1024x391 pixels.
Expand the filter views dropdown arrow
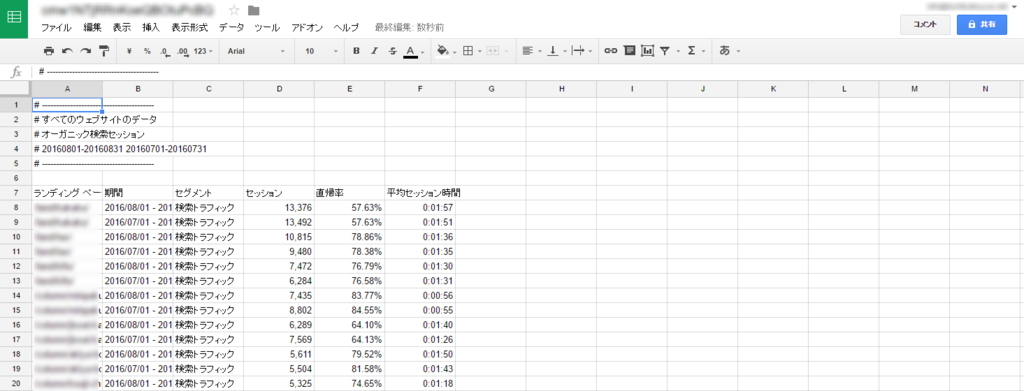[678, 51]
